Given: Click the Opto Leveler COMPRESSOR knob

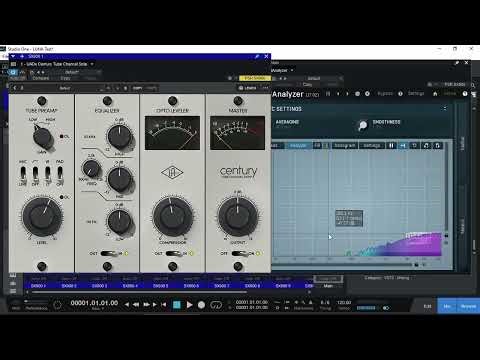Looking at the screenshot, I should pyautogui.click(x=172, y=217).
